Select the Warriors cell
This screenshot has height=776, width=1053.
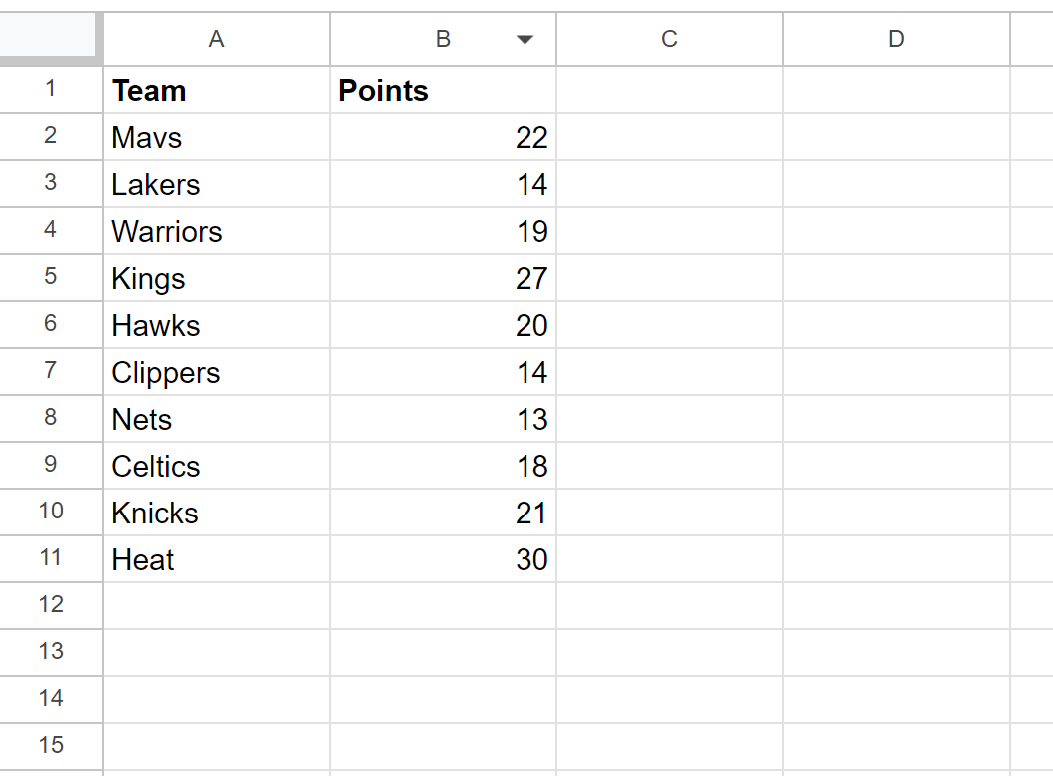(x=216, y=231)
